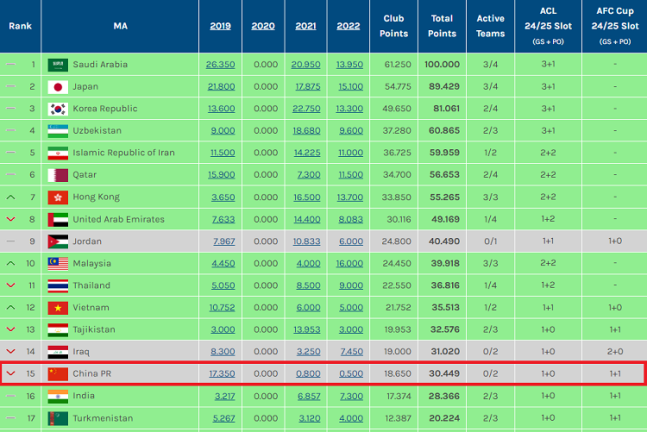Open Saudi Arabia's 2019 points 26.350
The image size is (647, 432).
click(220, 64)
